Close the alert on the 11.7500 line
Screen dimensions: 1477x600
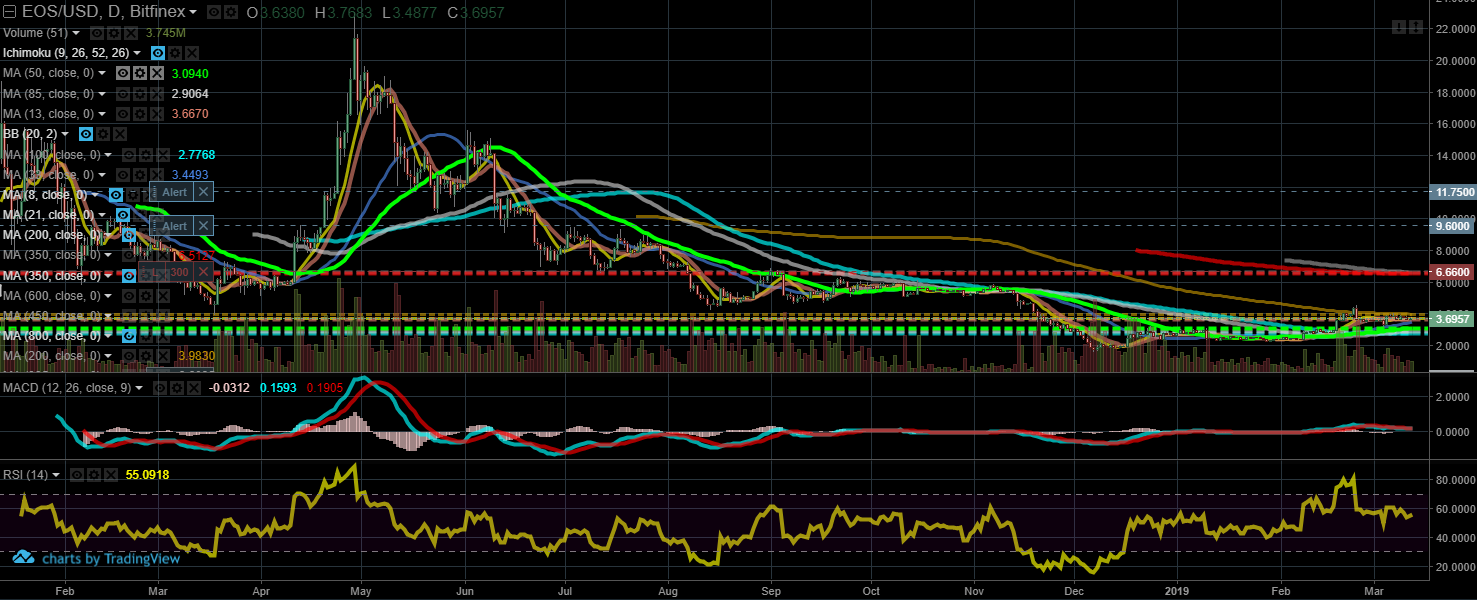pyautogui.click(x=203, y=192)
